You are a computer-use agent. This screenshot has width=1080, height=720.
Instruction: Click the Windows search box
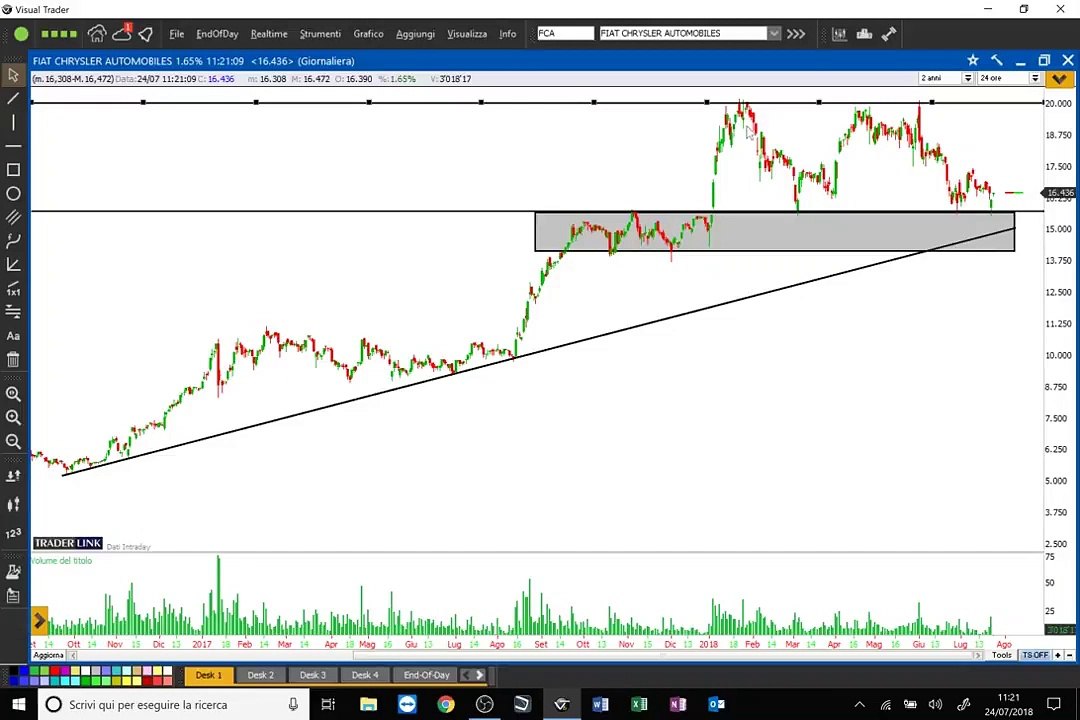coord(174,704)
